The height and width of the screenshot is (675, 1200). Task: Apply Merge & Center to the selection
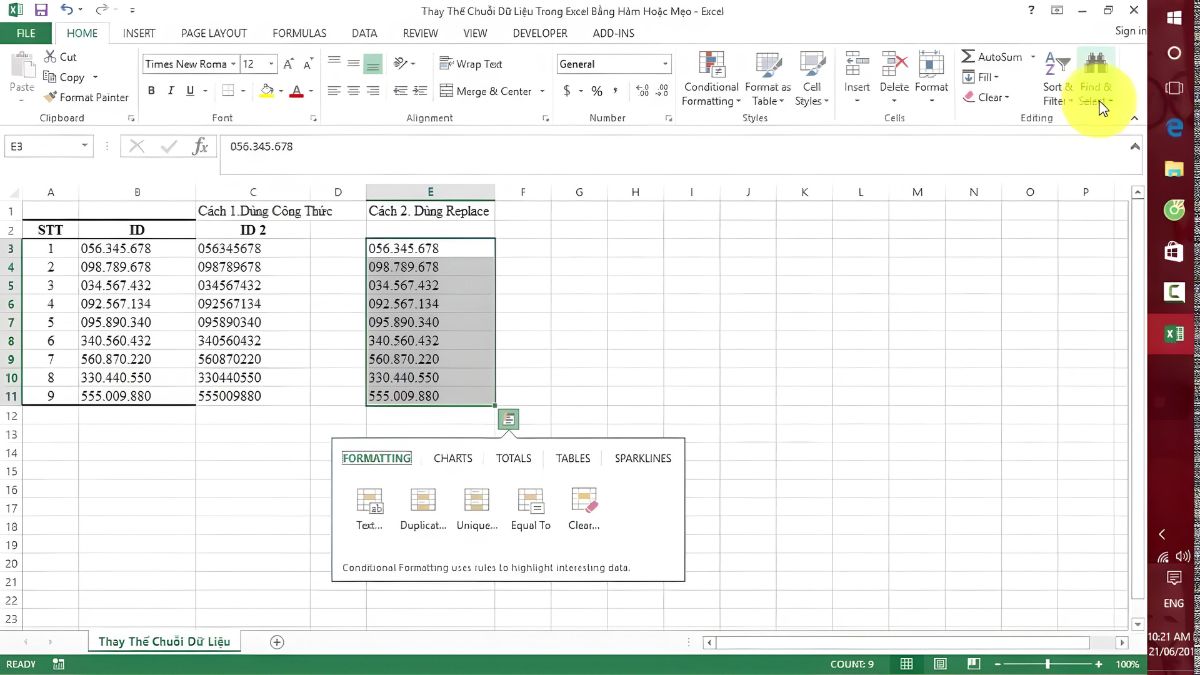488,91
